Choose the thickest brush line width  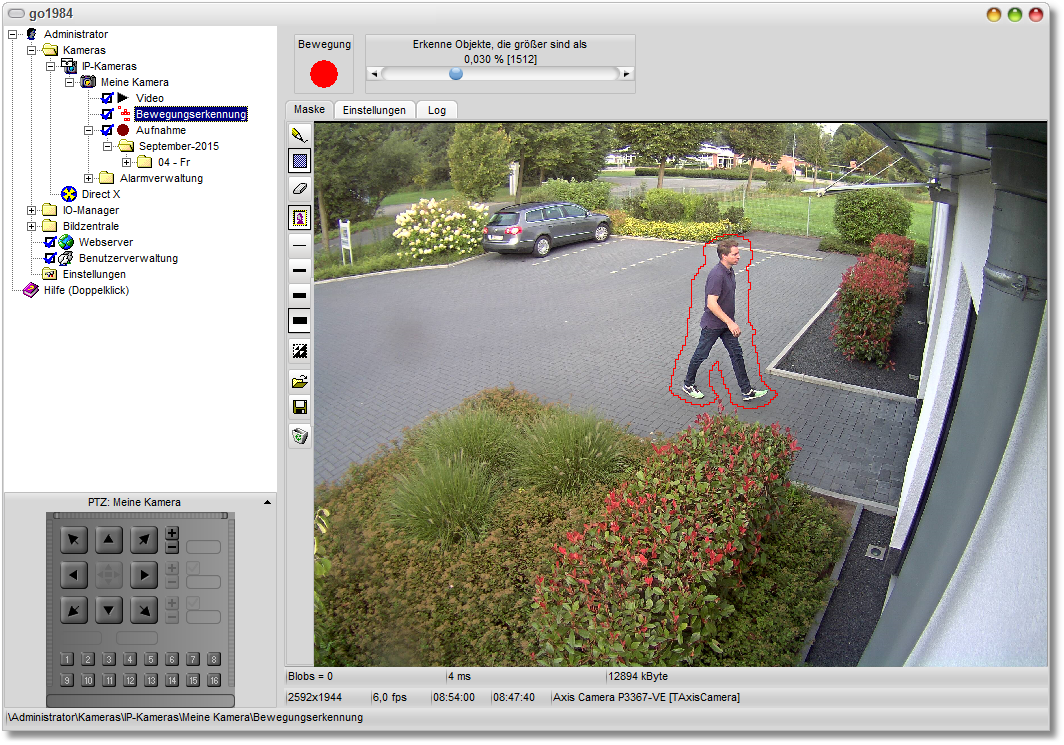tap(299, 320)
